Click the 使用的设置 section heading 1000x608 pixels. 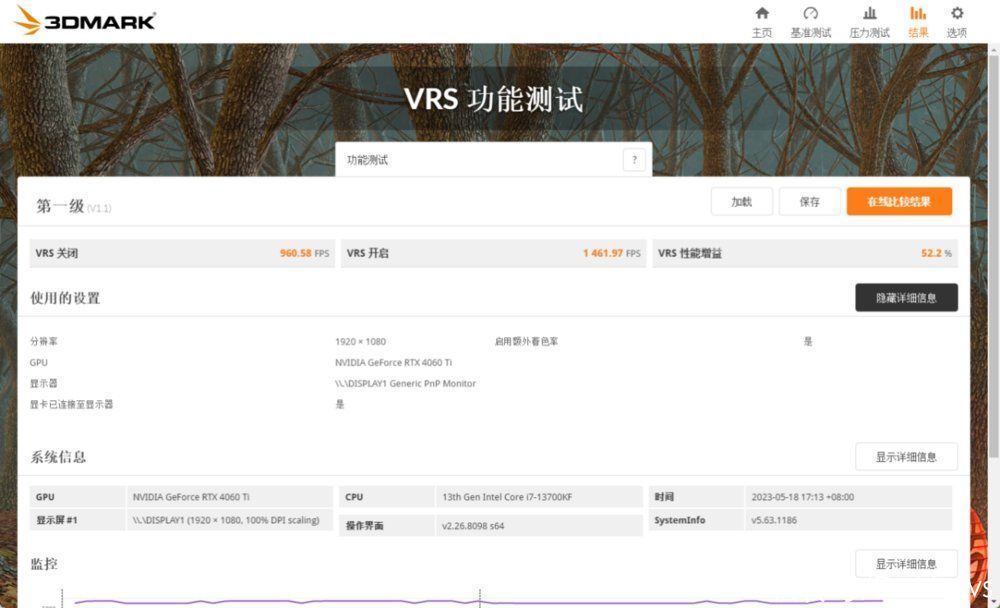pyautogui.click(x=65, y=298)
